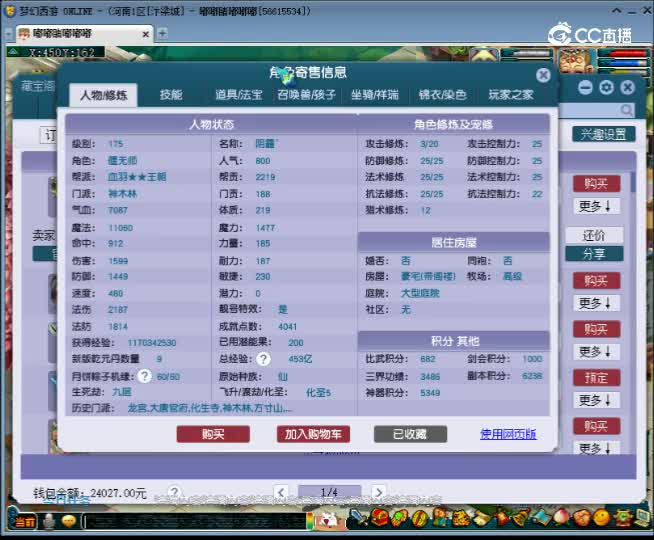
Task: Click the grey 已收藏 button
Action: pyautogui.click(x=410, y=434)
